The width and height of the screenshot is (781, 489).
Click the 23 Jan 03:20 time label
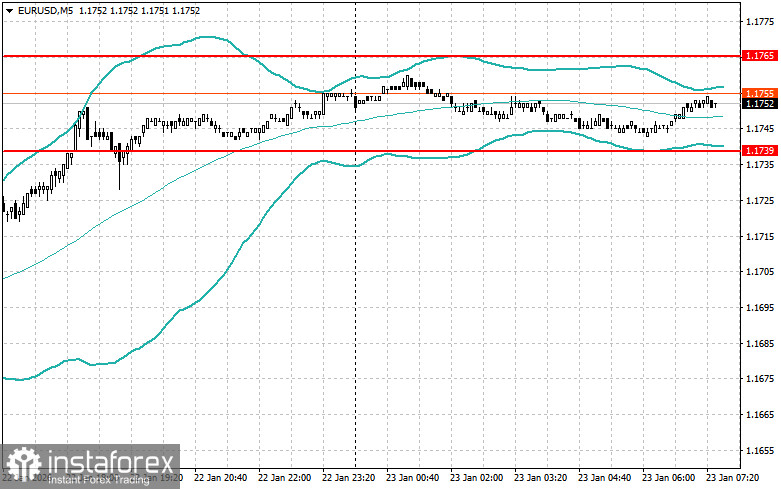540,478
